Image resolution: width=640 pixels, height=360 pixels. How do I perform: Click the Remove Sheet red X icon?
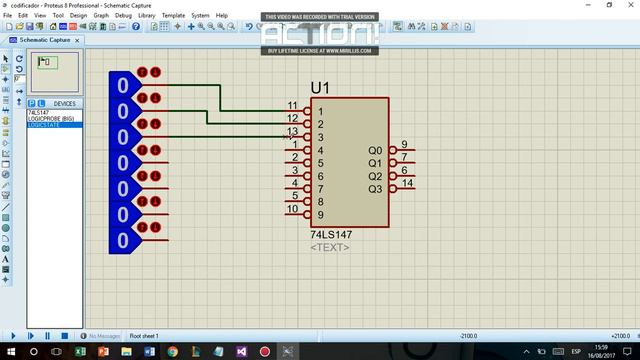pos(444,27)
